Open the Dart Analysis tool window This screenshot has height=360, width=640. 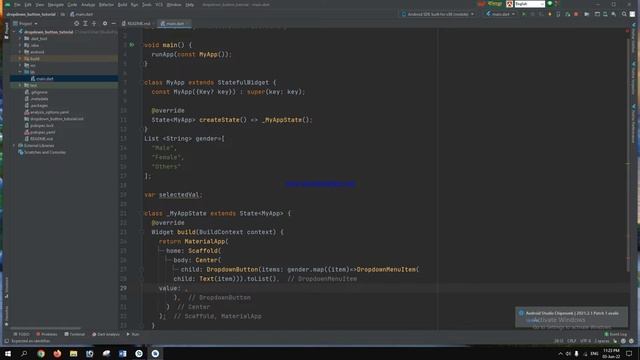pos(106,334)
